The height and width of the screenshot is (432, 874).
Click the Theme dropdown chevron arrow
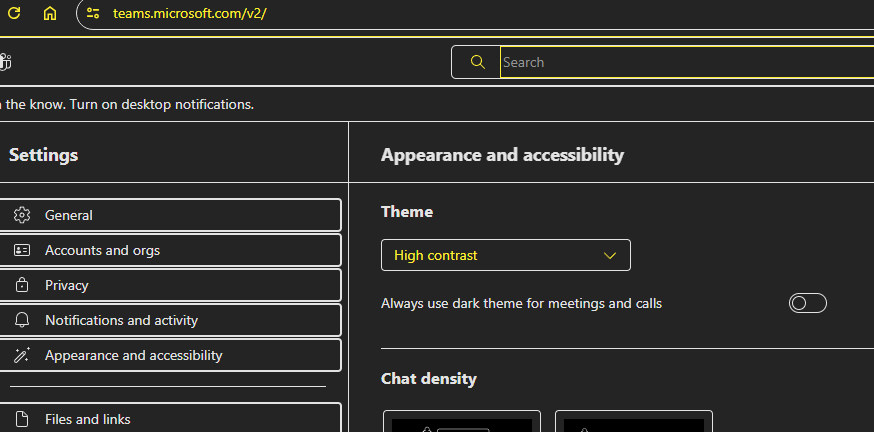click(x=610, y=256)
